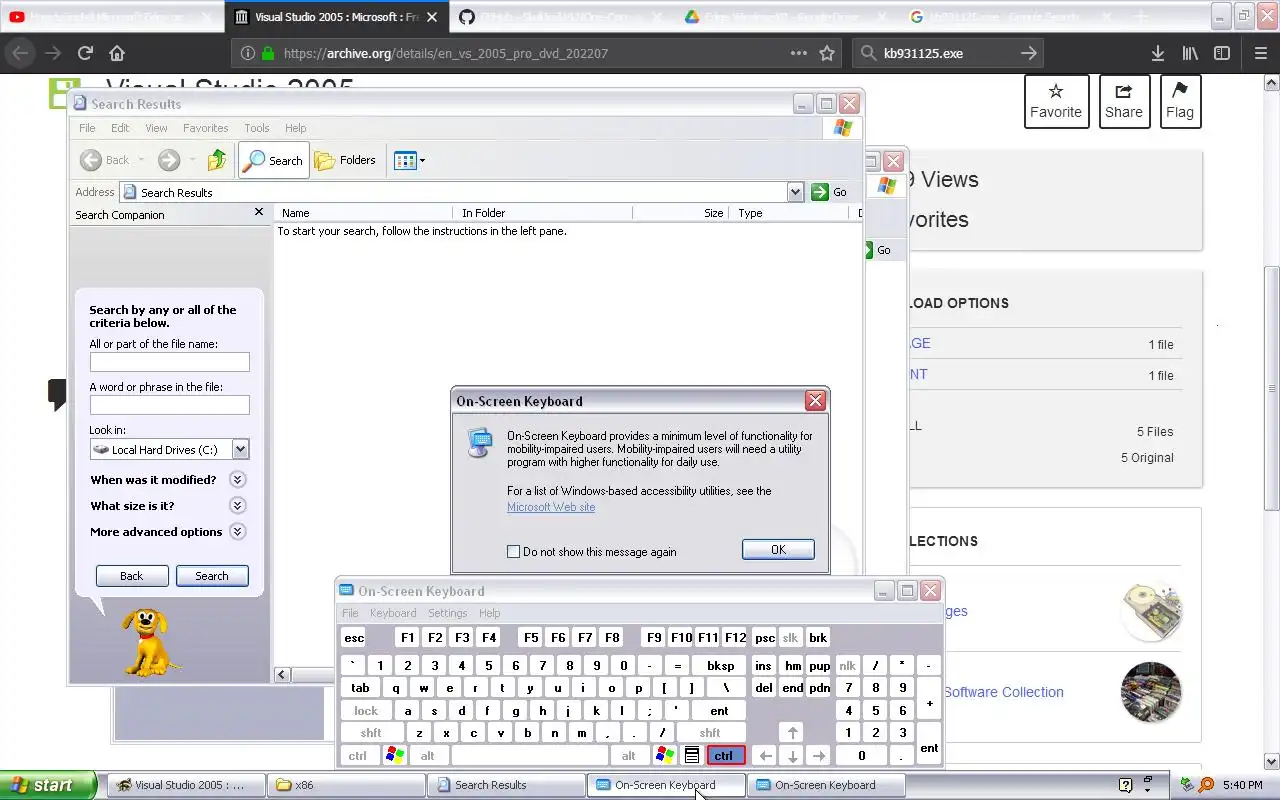Open Firefox downloads arrow icon
Image resolution: width=1280 pixels, height=800 pixels.
[1157, 53]
